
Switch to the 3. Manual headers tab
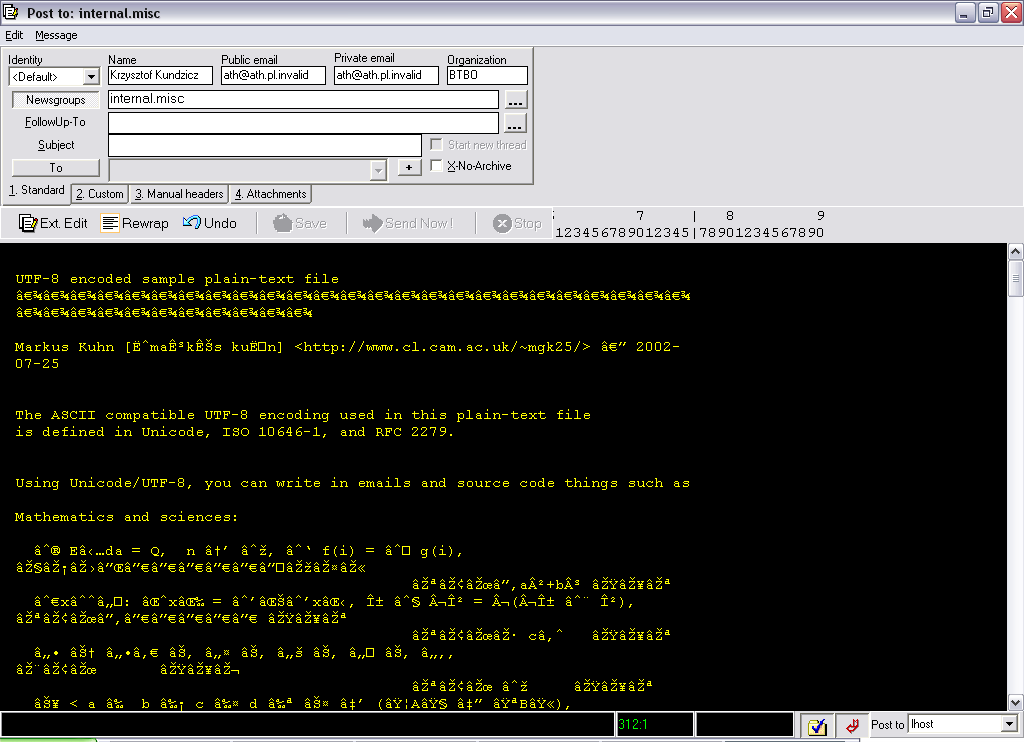[179, 194]
